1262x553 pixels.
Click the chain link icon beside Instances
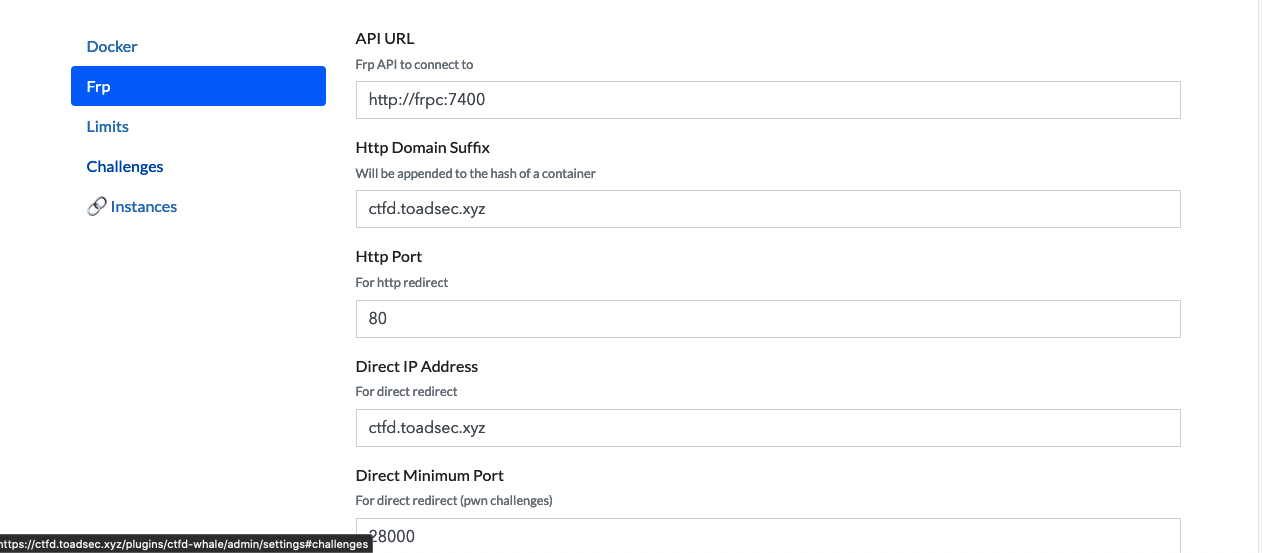click(97, 207)
